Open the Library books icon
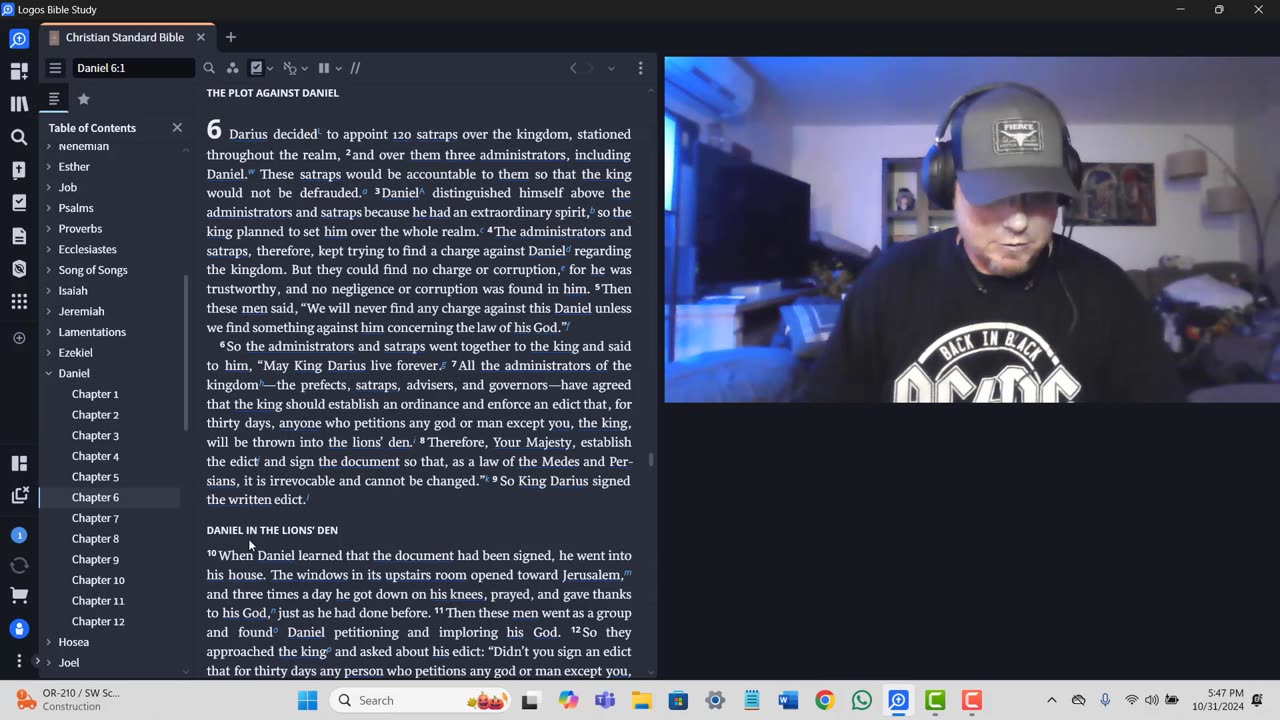 [19, 104]
